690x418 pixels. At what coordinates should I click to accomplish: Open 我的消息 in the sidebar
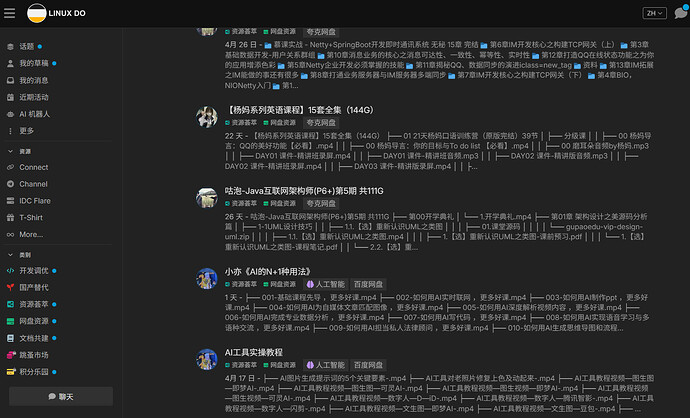tap(34, 81)
